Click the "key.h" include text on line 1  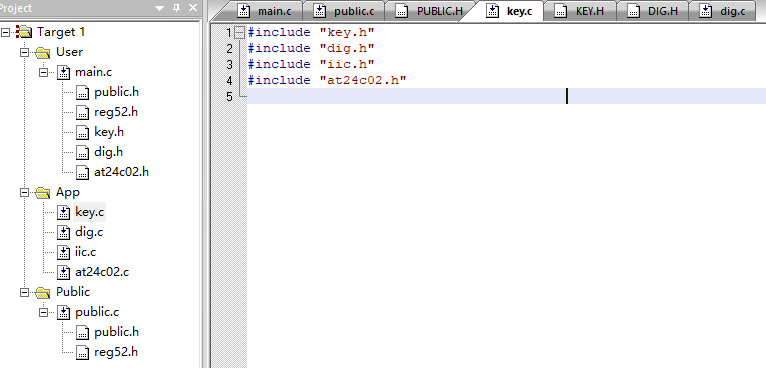click(347, 33)
